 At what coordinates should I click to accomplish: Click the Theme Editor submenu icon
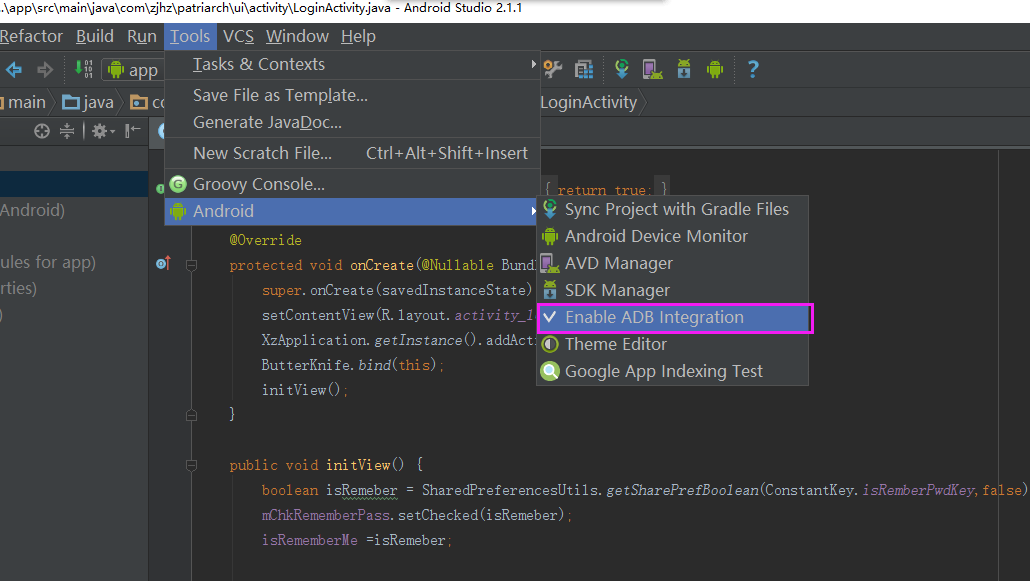[550, 344]
